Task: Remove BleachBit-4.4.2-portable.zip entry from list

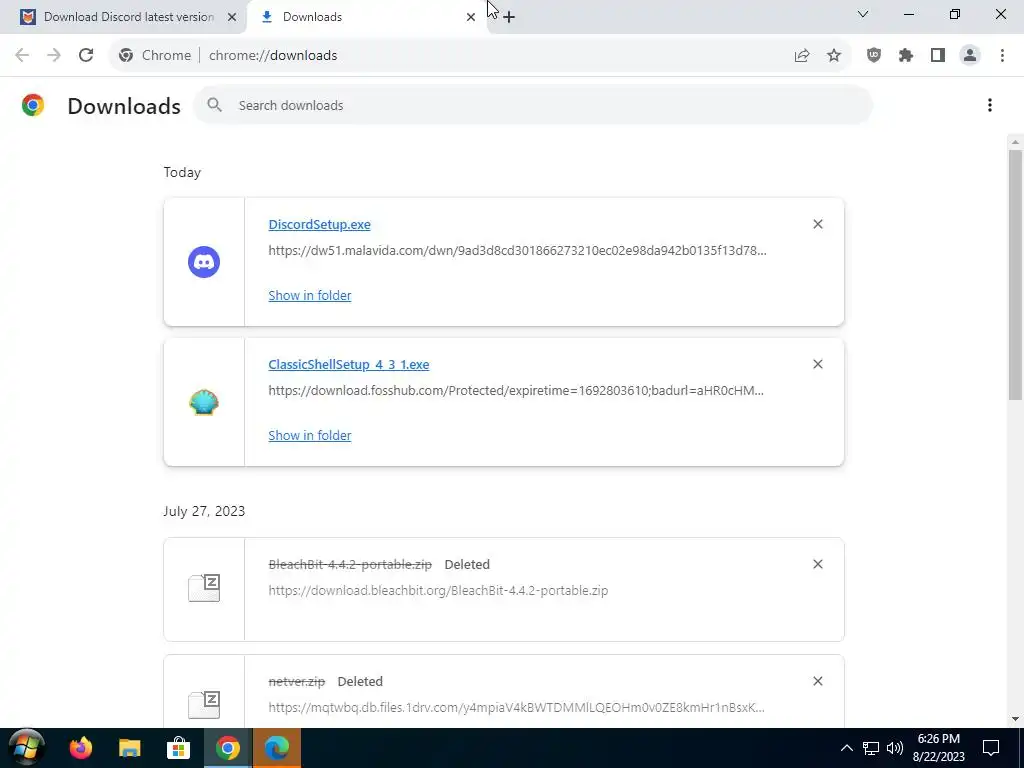Action: click(818, 564)
